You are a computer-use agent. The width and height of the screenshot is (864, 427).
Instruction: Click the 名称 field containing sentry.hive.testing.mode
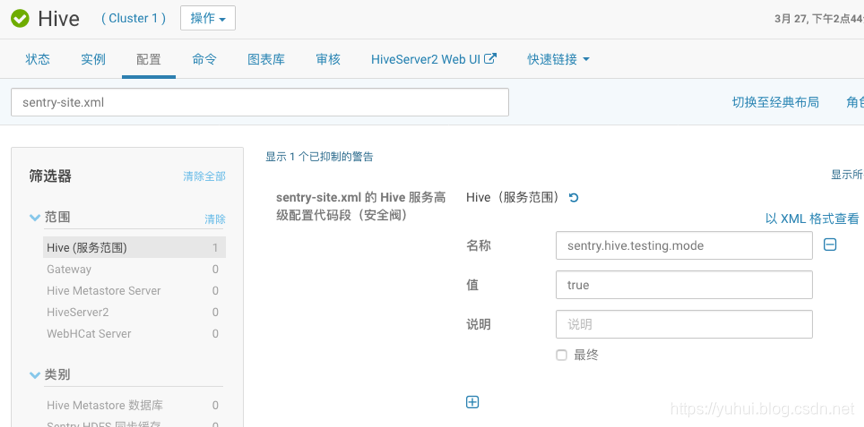pos(684,245)
